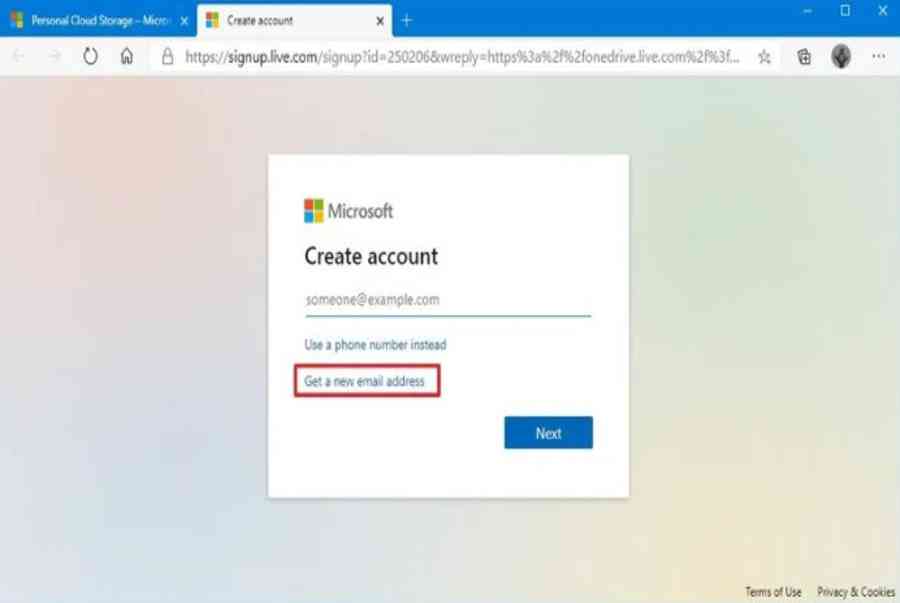Go to the browser home page icon
This screenshot has height=603, width=900.
[126, 56]
